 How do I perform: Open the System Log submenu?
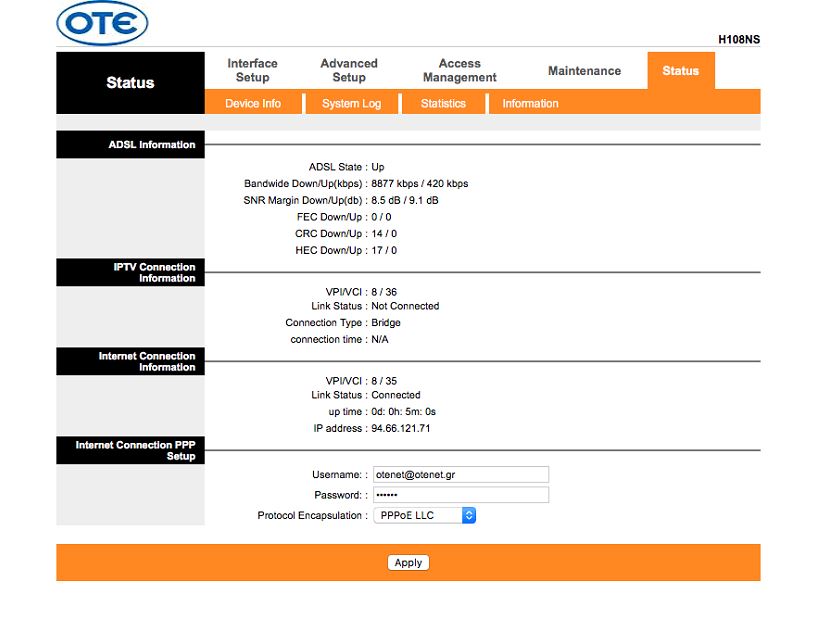pos(351,104)
